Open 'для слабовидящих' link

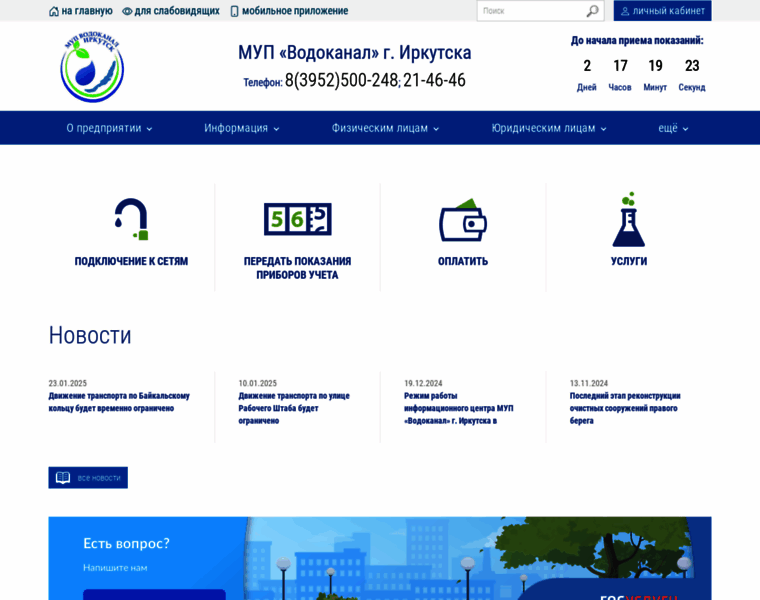point(177,11)
